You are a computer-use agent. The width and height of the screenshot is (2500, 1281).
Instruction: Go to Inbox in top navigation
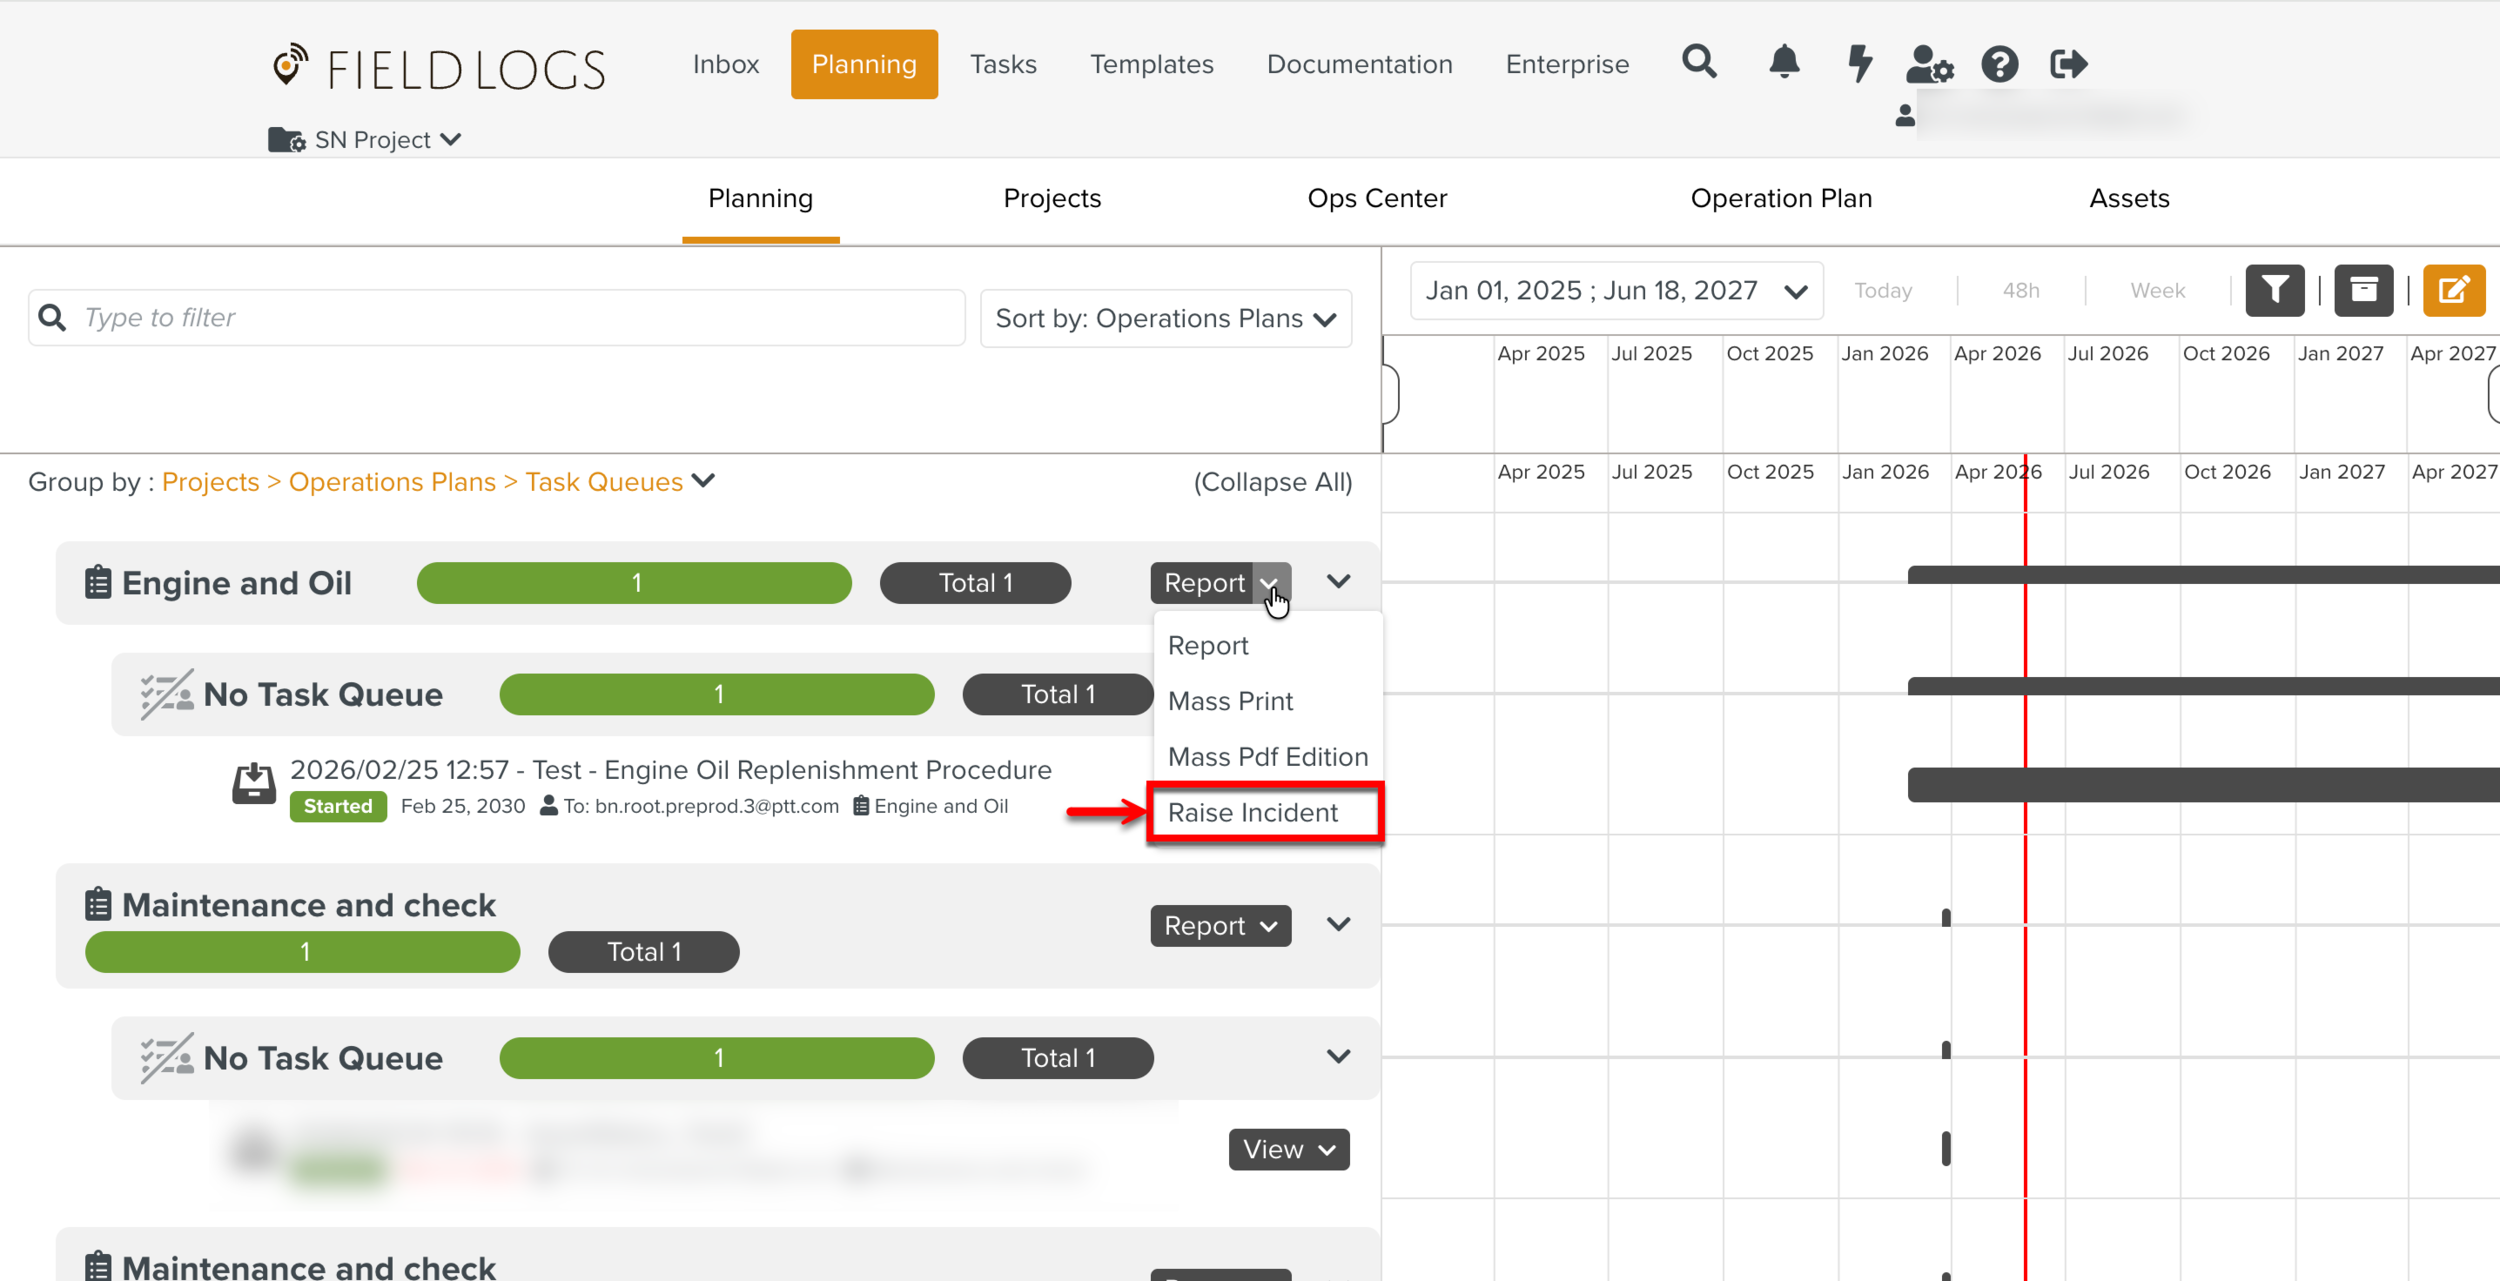click(726, 64)
